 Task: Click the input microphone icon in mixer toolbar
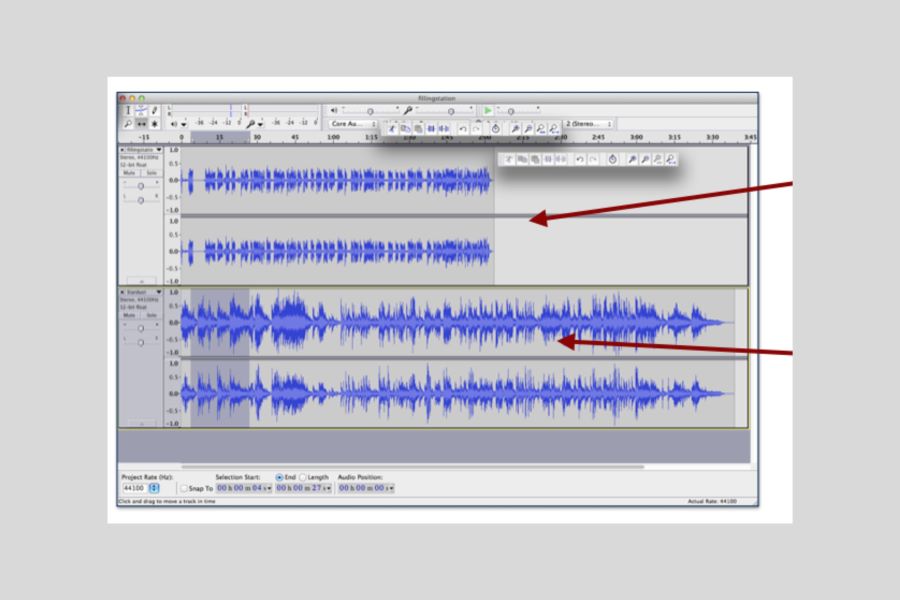[x=408, y=110]
